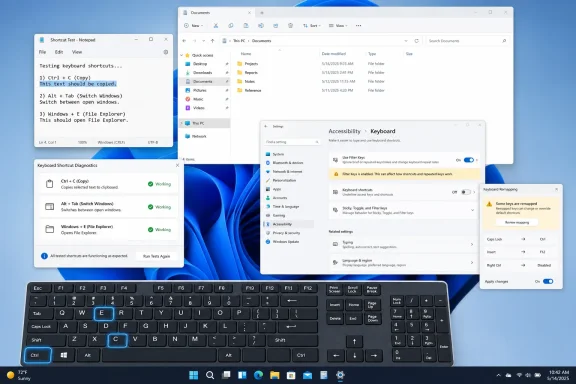Close the Keyboard Remapping panel
Screen dimensions: 576x384
click(556, 189)
